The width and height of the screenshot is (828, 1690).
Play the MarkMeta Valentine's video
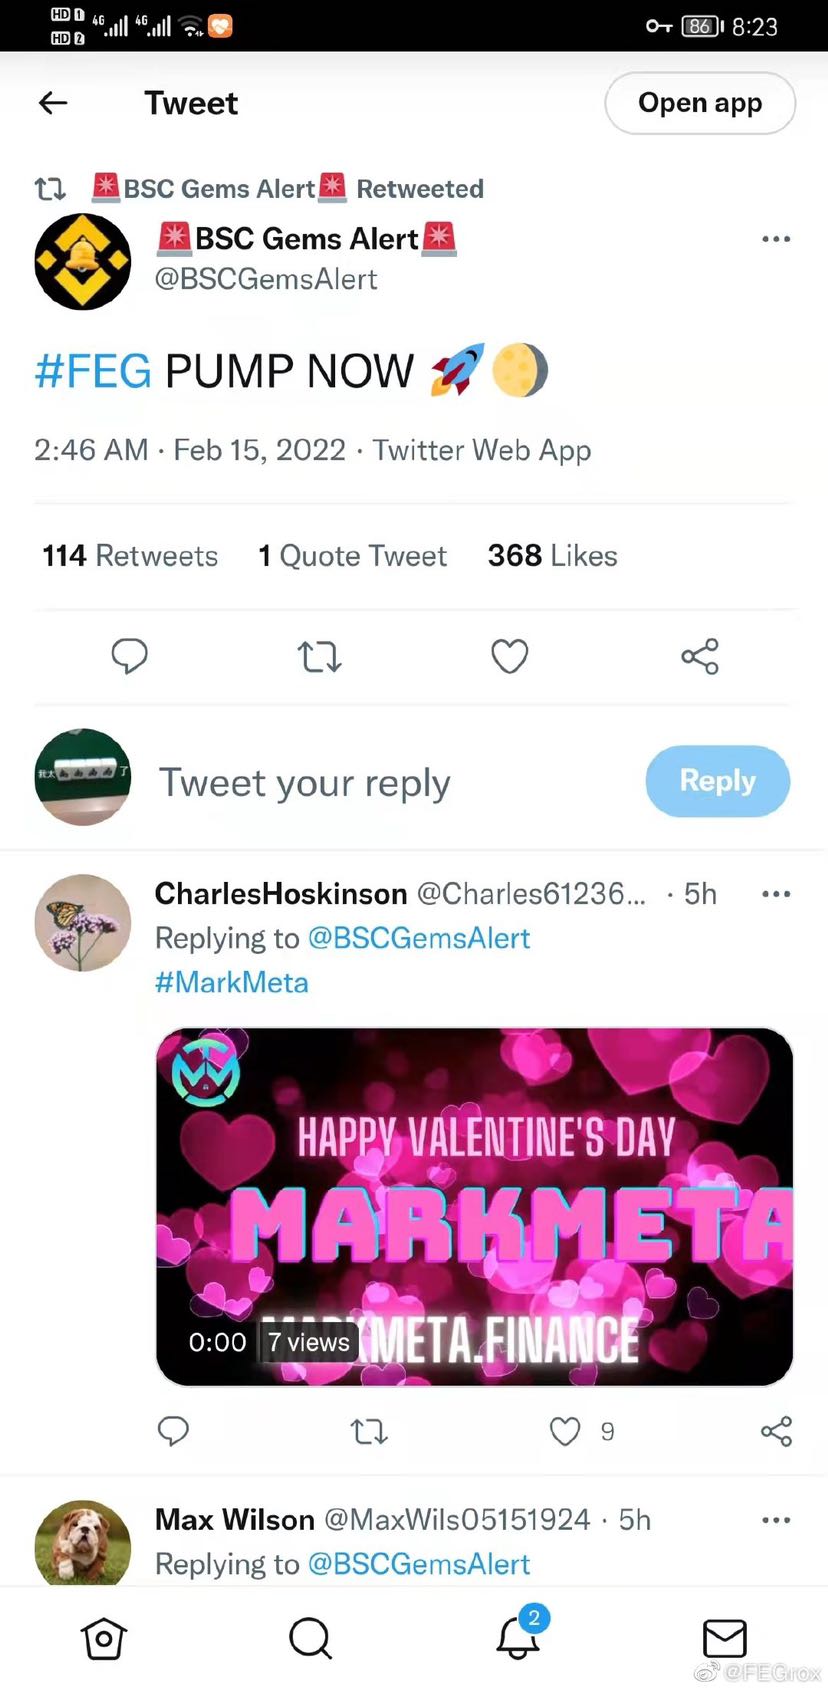tap(474, 1206)
